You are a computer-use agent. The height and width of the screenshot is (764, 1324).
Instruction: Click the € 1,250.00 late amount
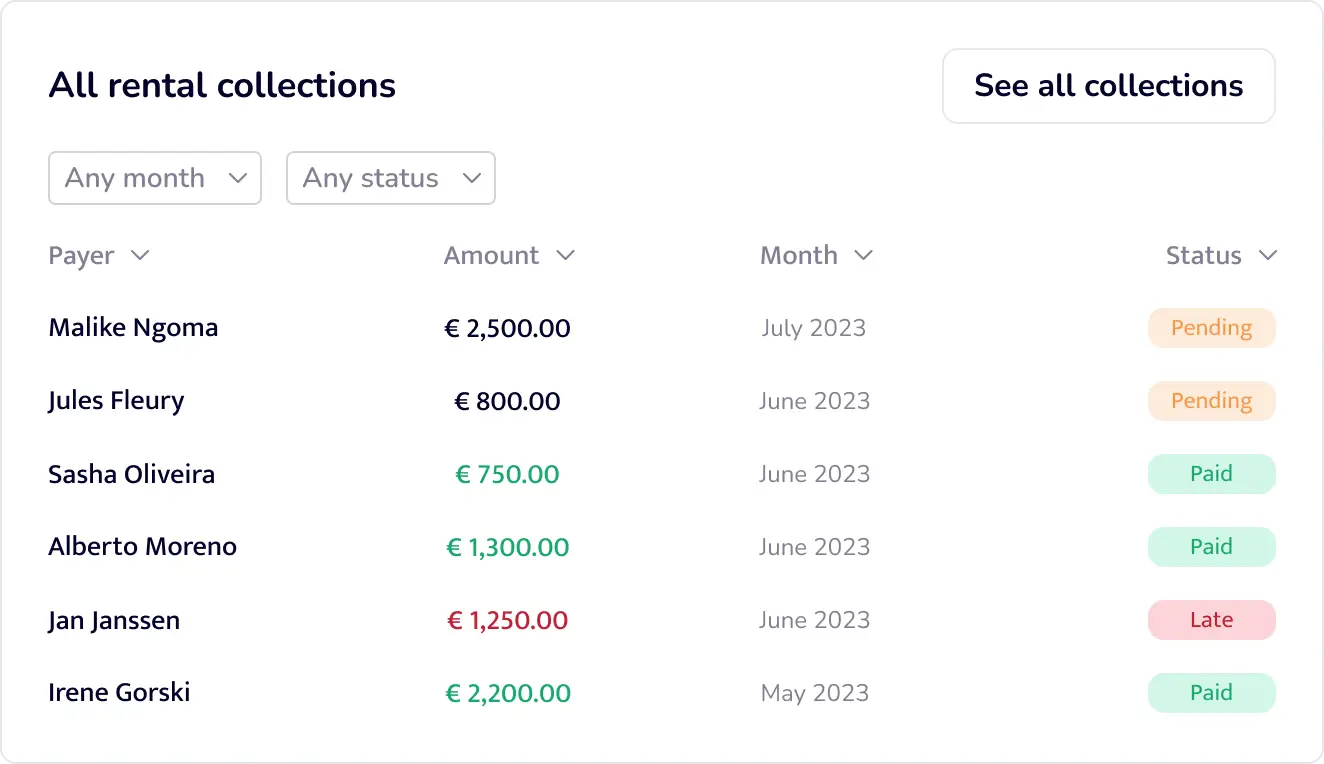click(507, 620)
